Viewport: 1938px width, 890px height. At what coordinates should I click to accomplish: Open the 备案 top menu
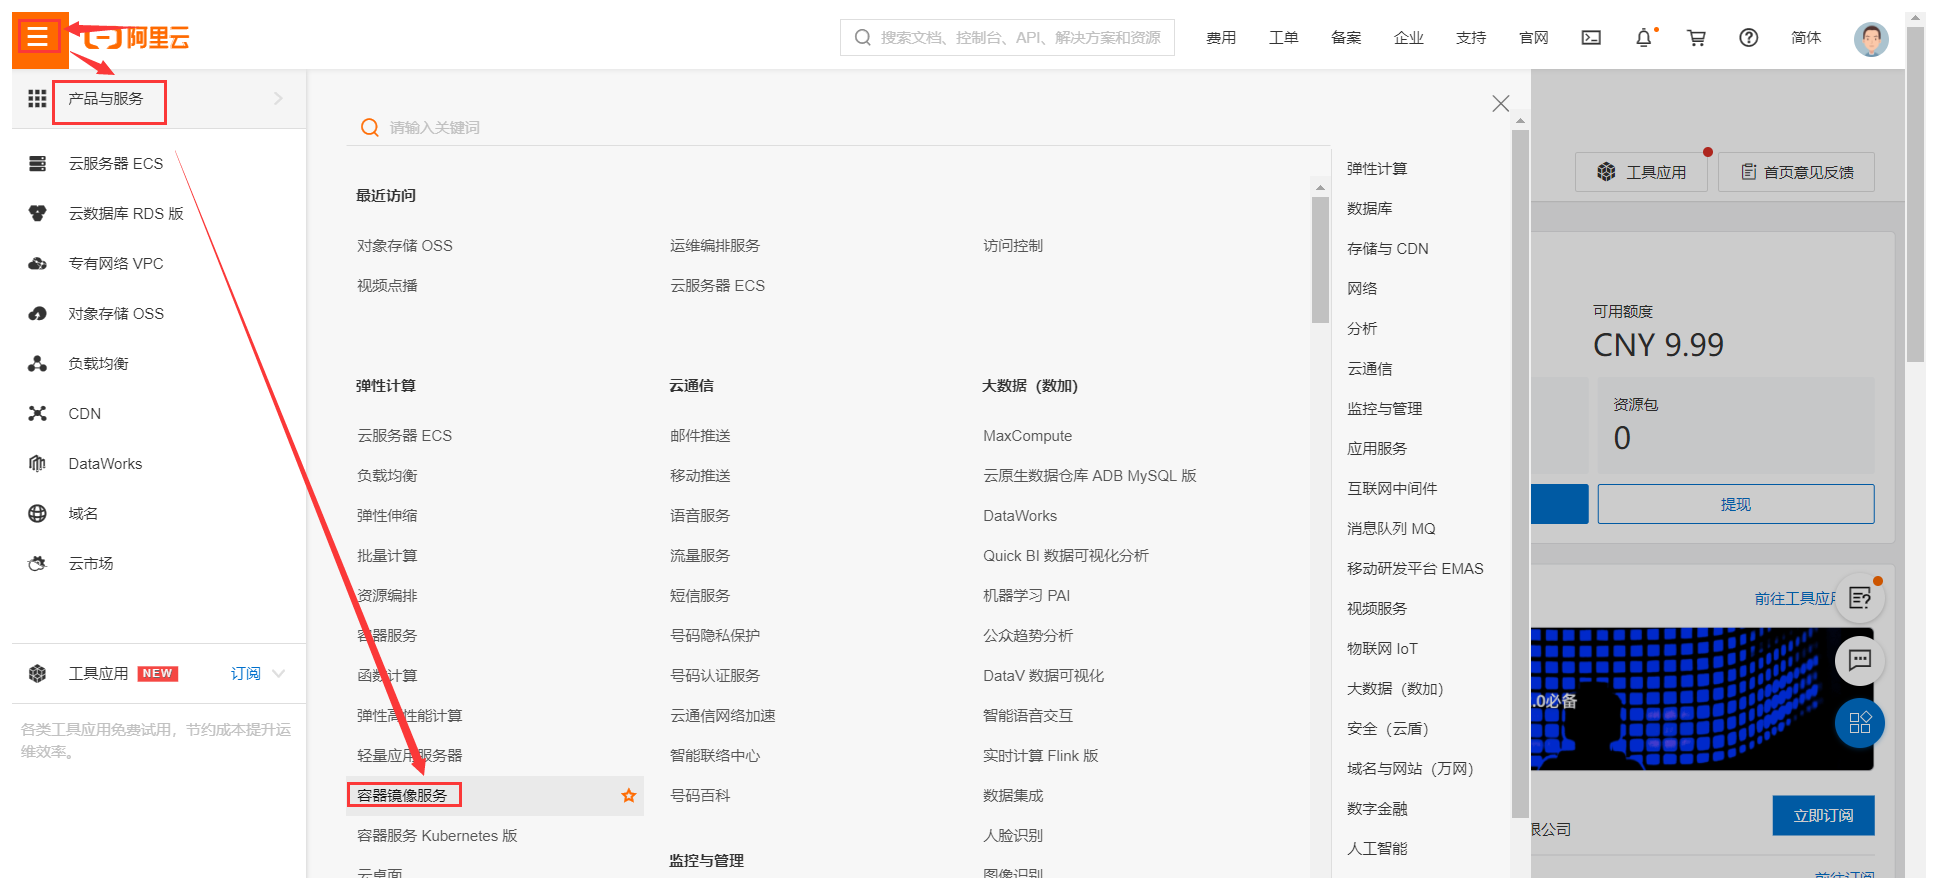tap(1346, 38)
